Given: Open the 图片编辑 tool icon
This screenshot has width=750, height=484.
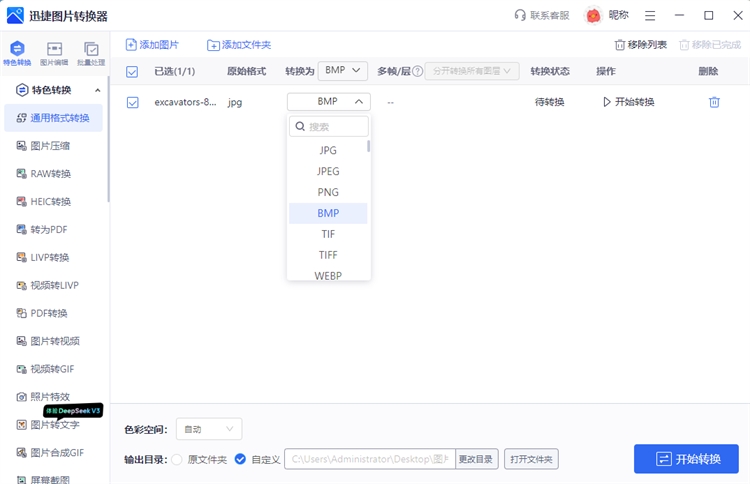Looking at the screenshot, I should 54,49.
